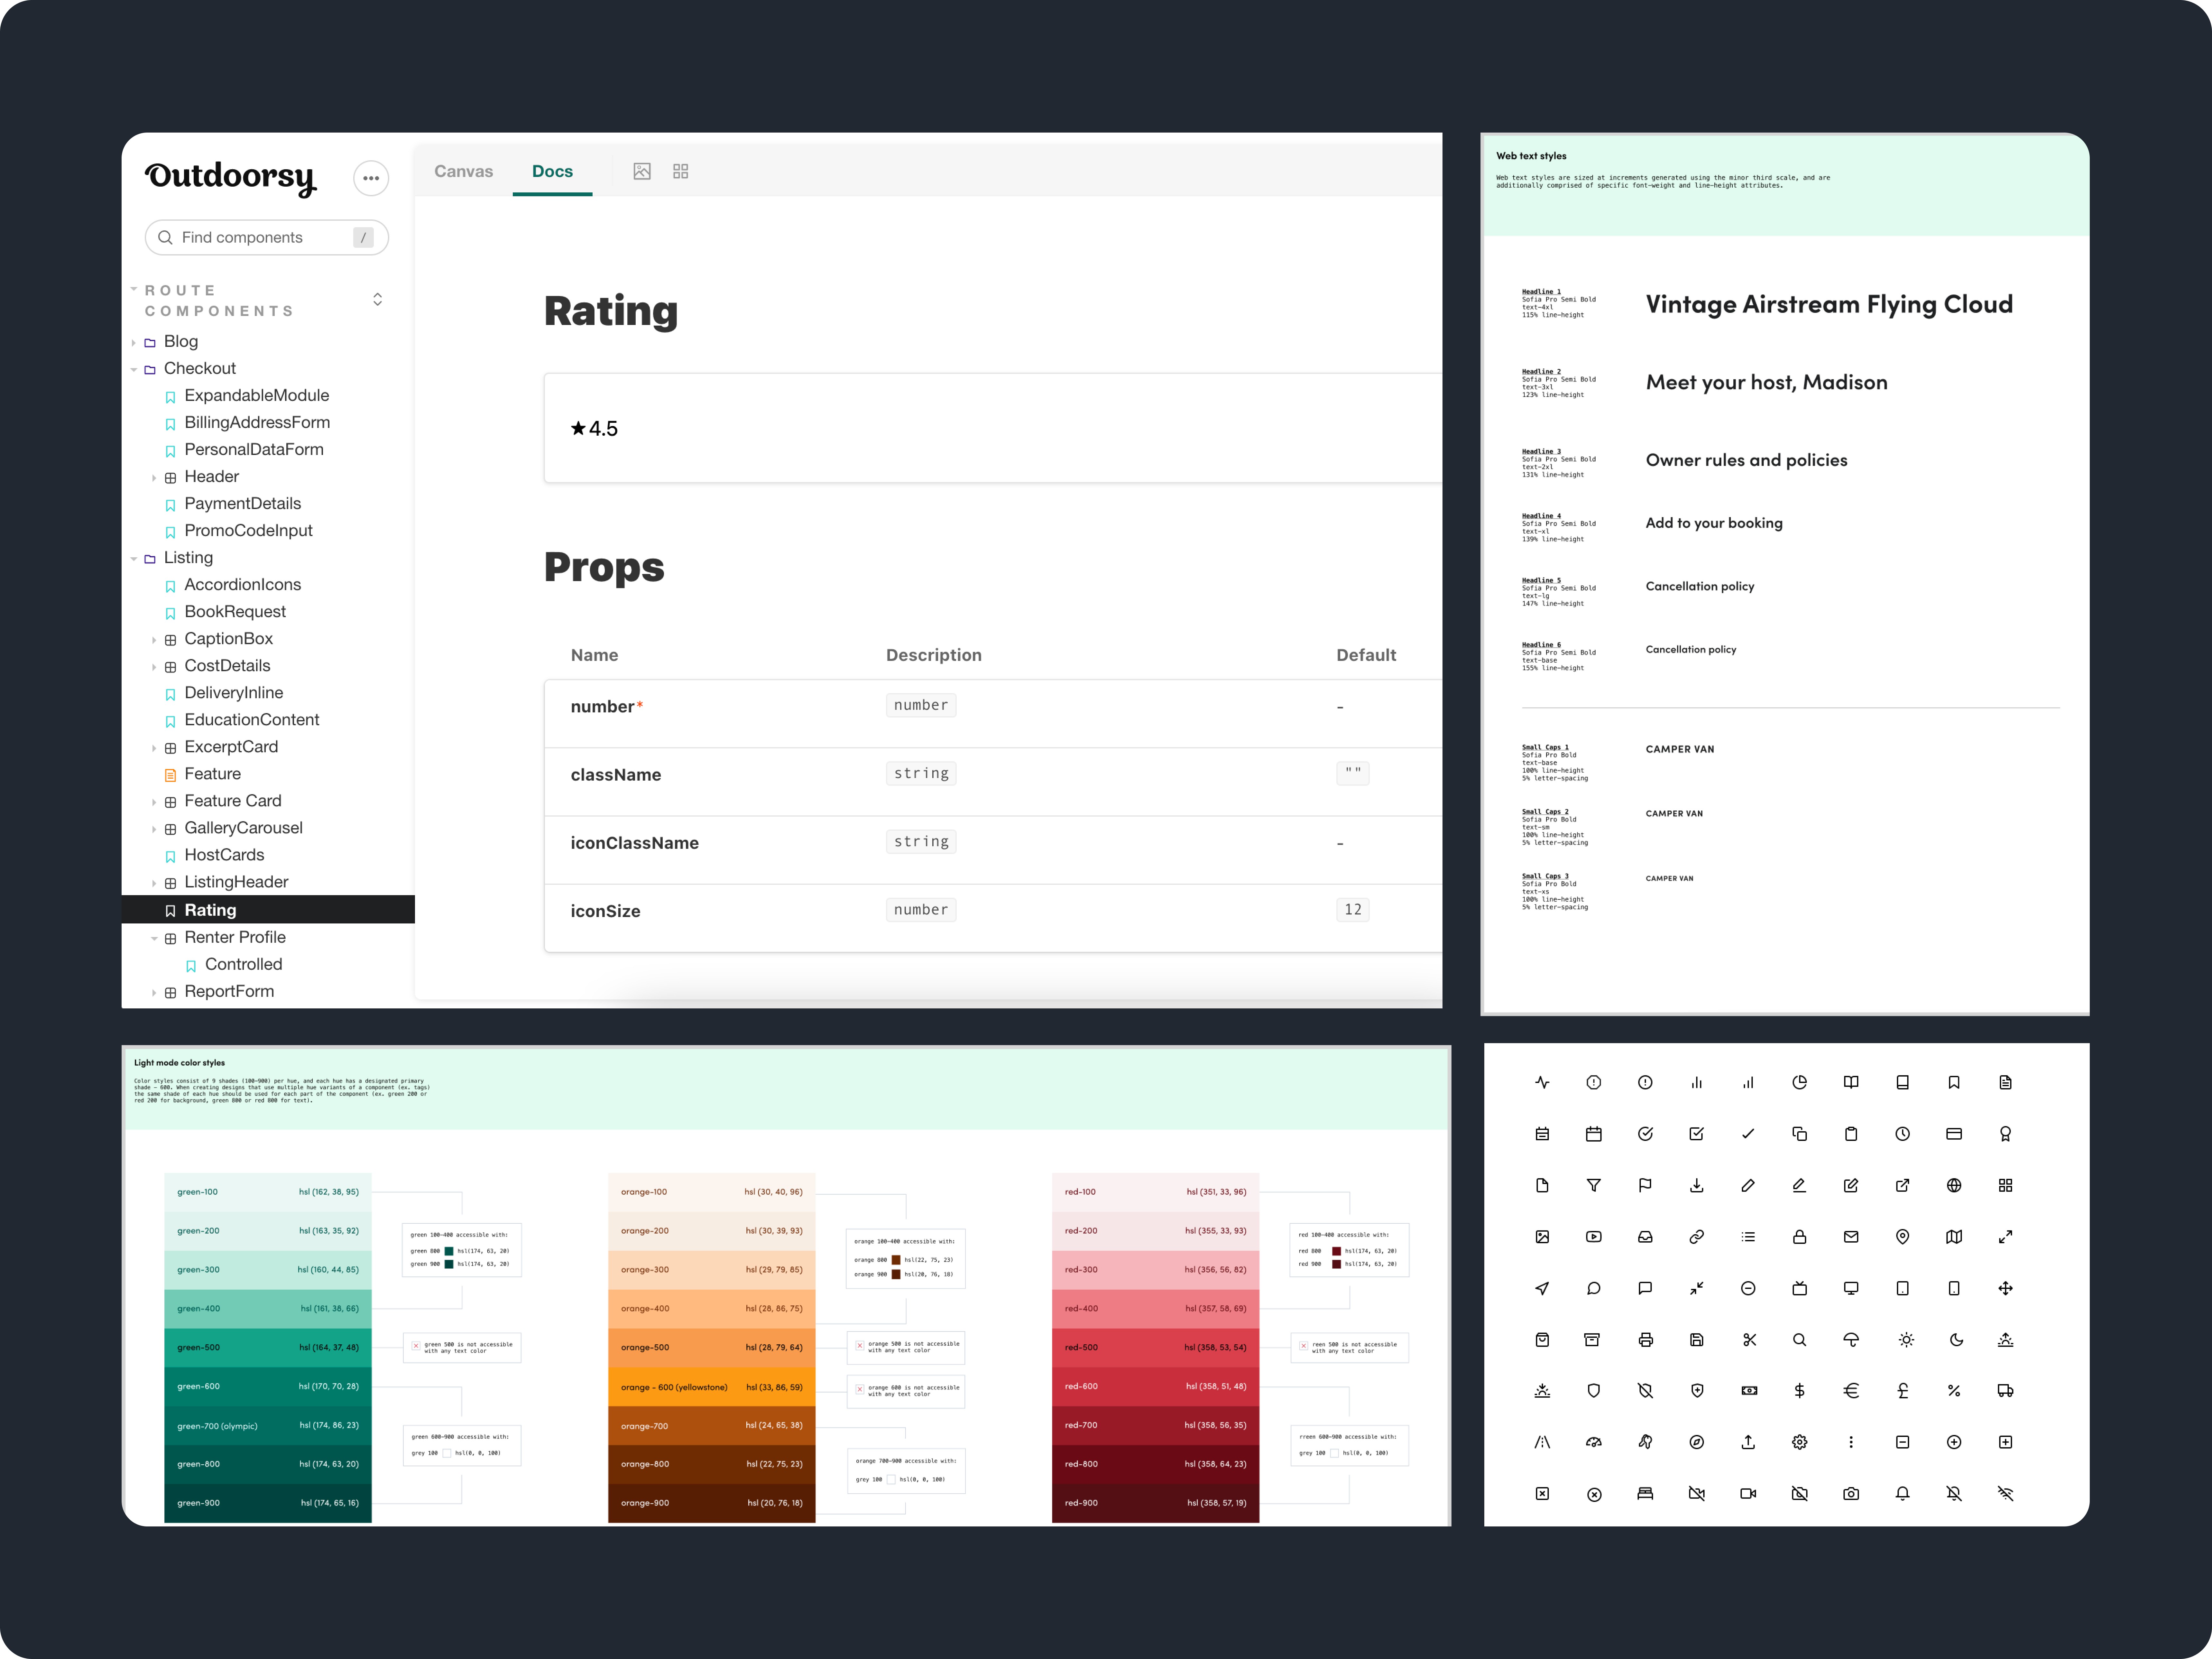This screenshot has width=2212, height=1659.
Task: Click the 4.5 star rating preview
Action: [594, 429]
